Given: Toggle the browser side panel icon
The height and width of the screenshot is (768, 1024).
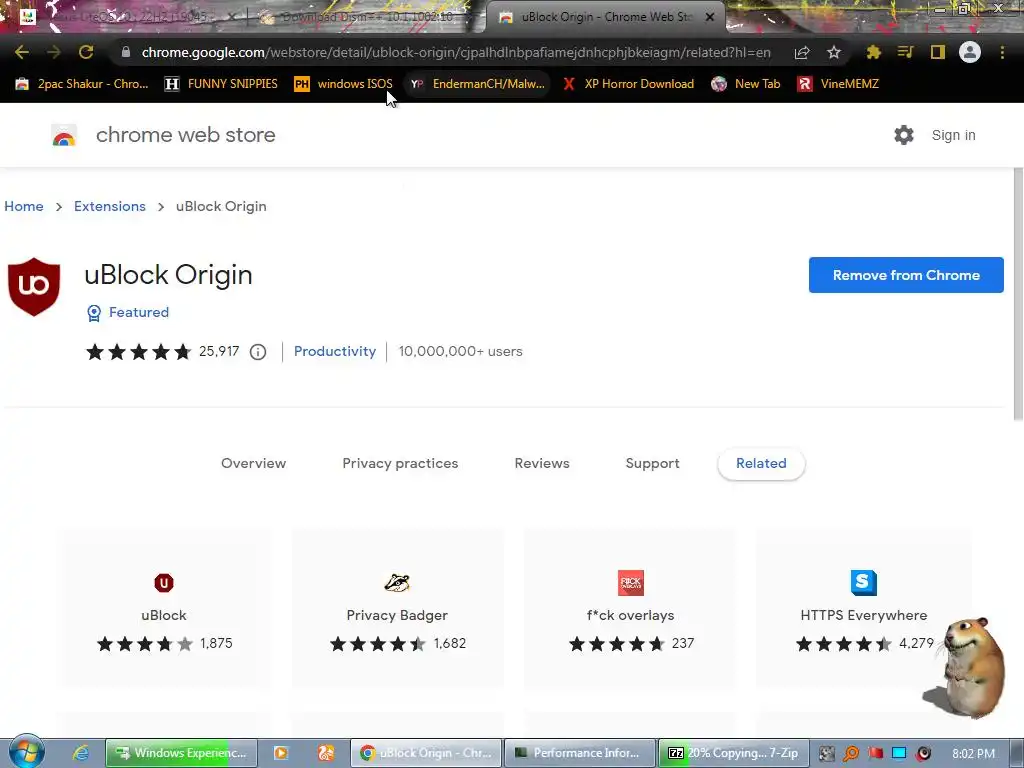Looking at the screenshot, I should pos(938,52).
